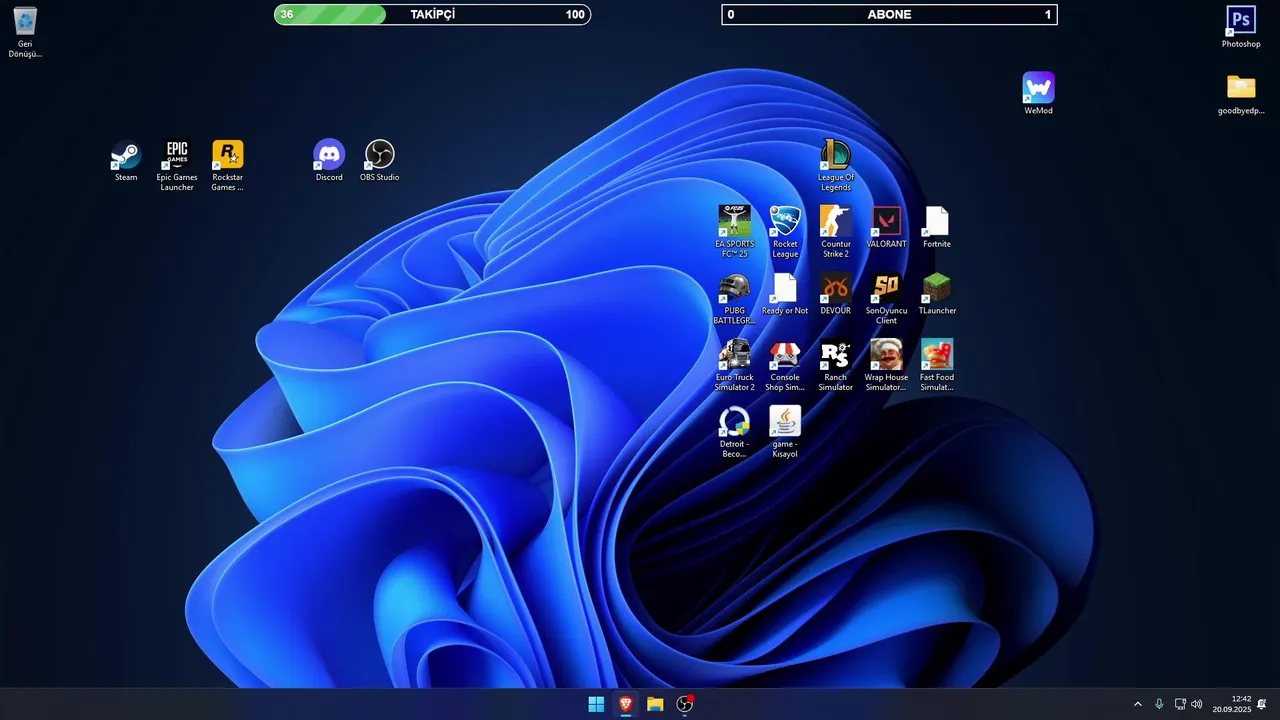Select the Photoshop desktop shortcut
This screenshot has width=1280, height=720.
pyautogui.click(x=1241, y=27)
